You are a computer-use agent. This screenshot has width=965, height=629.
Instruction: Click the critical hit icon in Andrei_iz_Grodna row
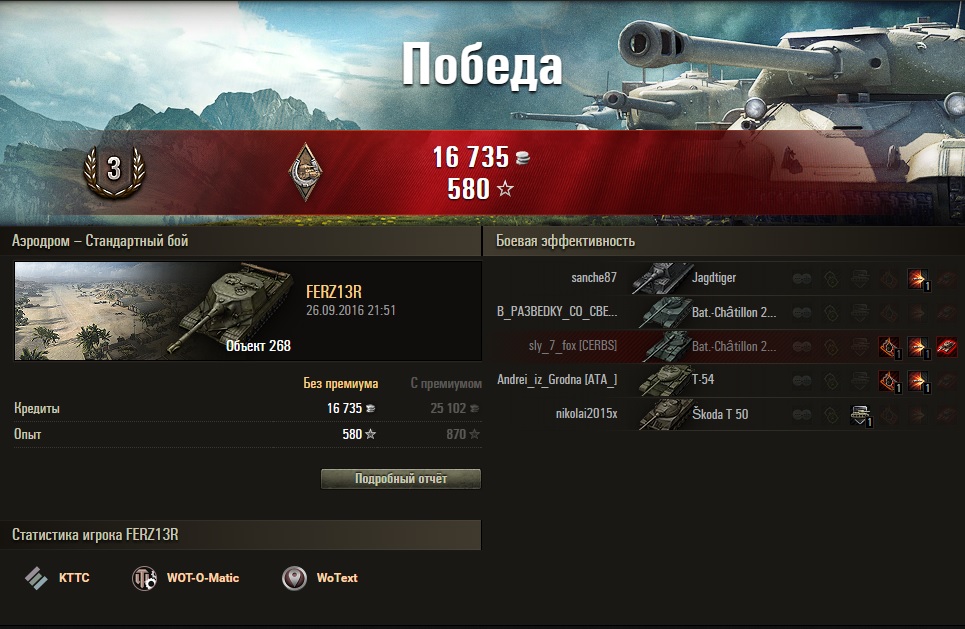click(889, 381)
